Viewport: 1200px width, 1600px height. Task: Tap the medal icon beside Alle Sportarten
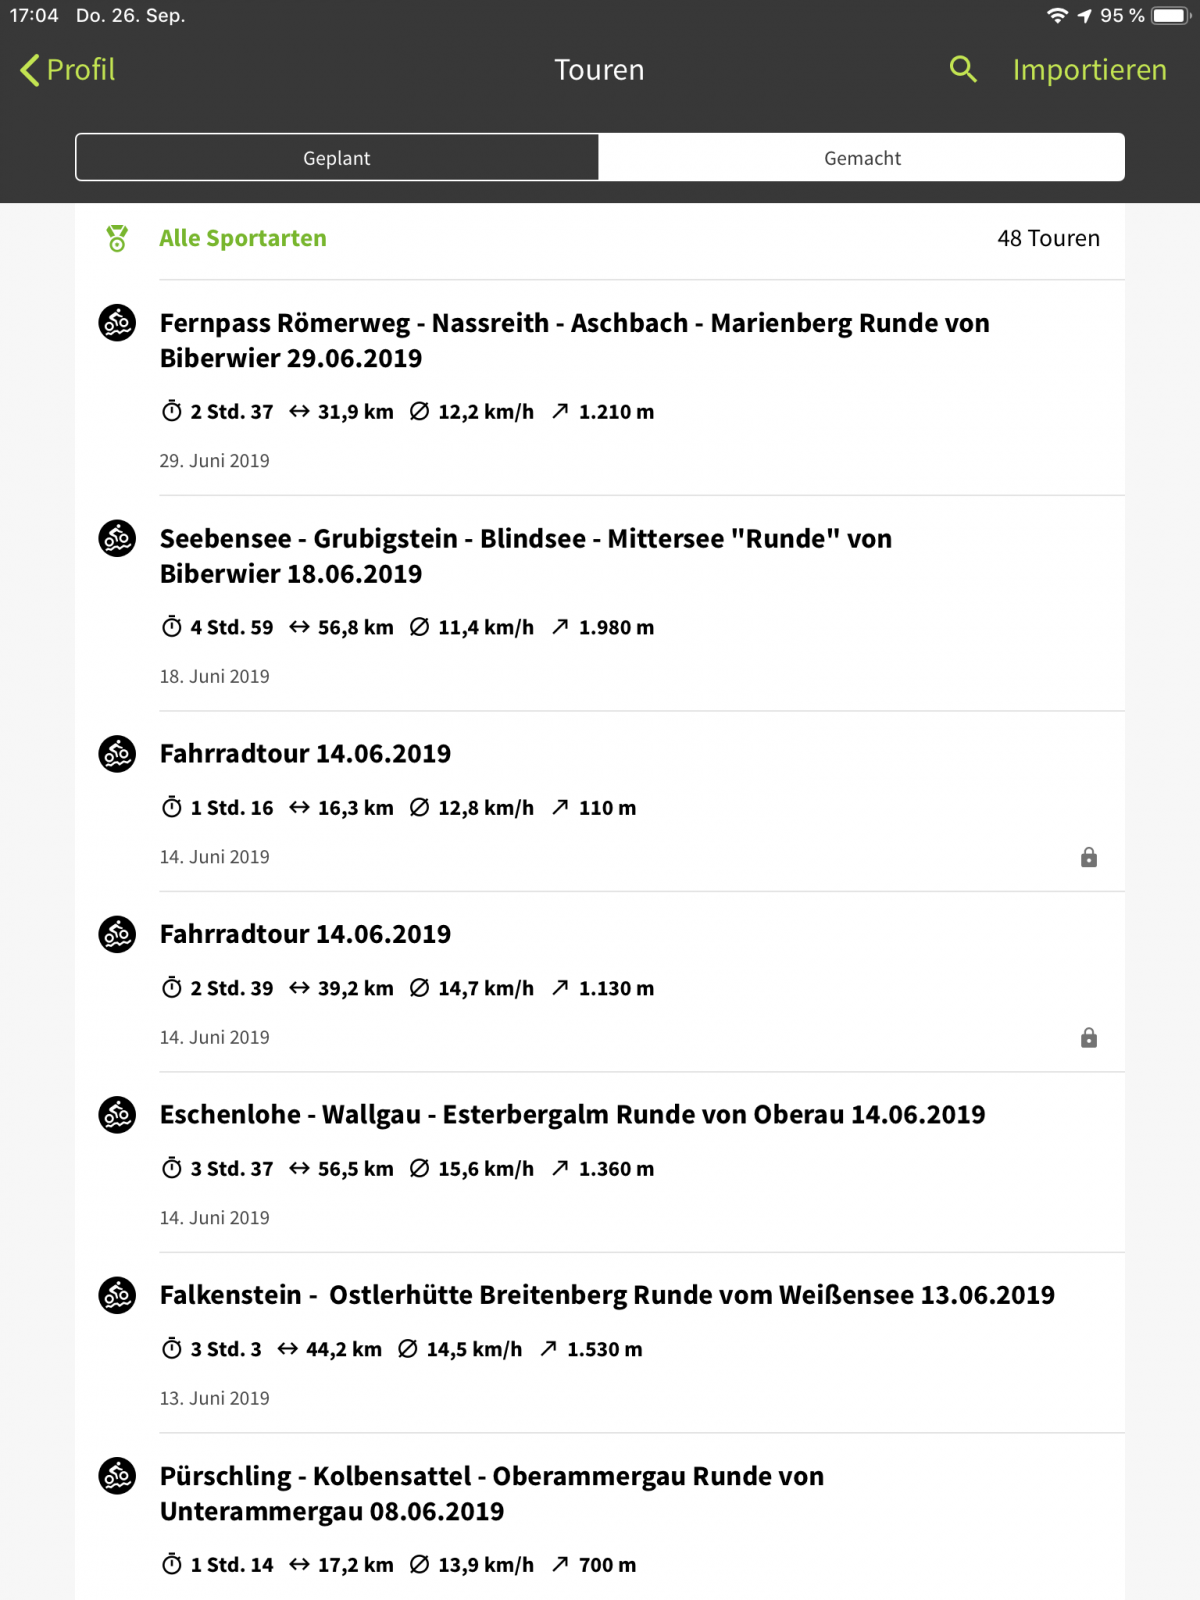[117, 238]
